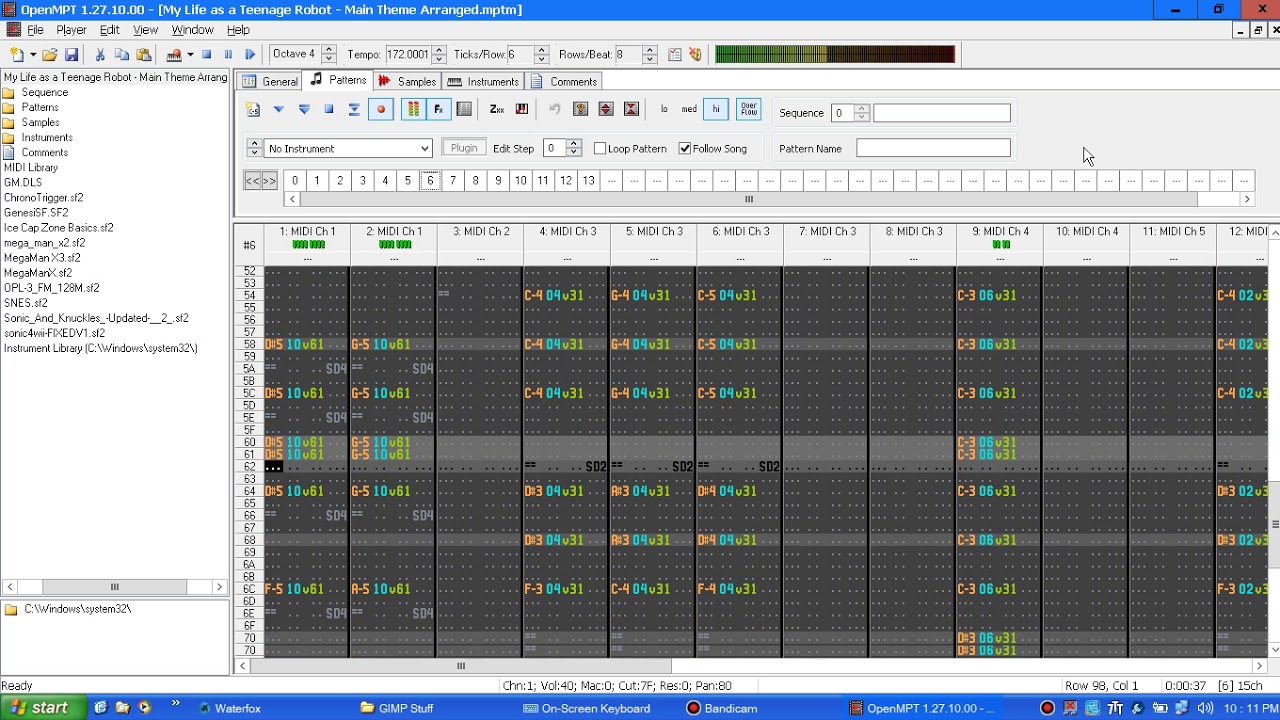The width and height of the screenshot is (1280, 720).
Task: Click the Undo arrow icon
Action: coord(555,110)
